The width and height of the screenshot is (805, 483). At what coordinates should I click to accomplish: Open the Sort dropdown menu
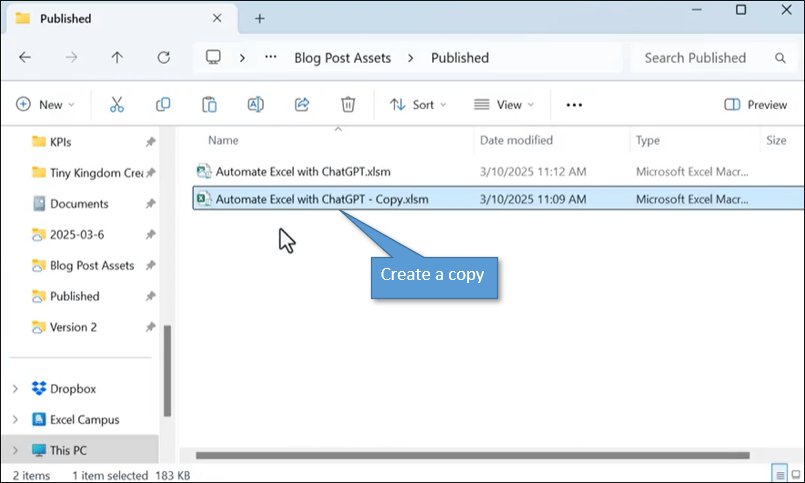(x=417, y=104)
